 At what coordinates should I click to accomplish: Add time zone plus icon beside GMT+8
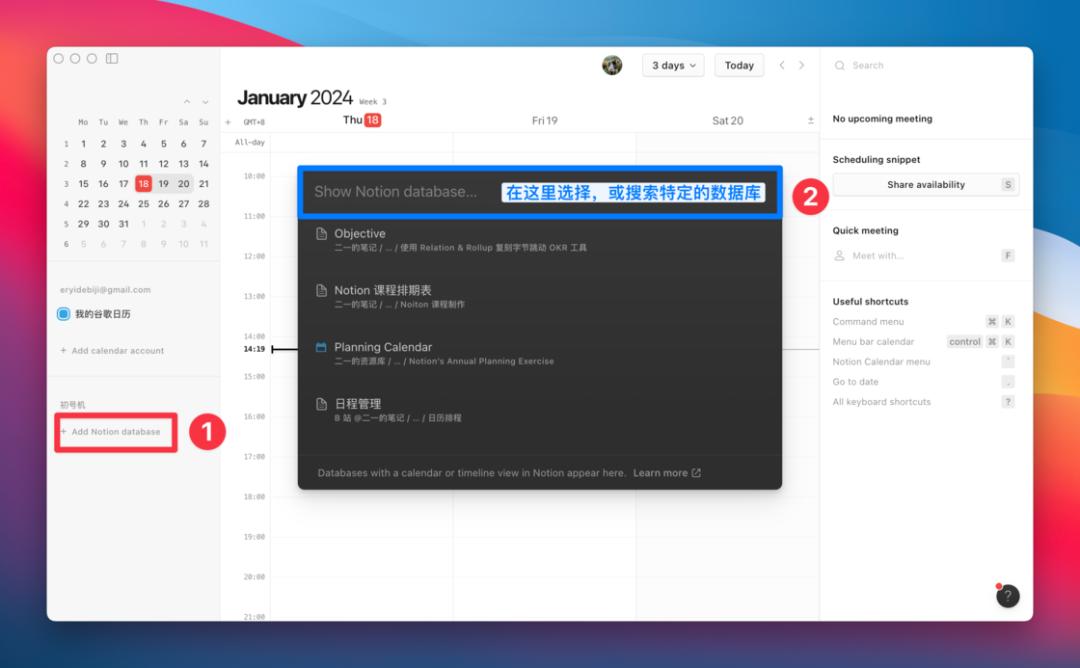[x=228, y=122]
